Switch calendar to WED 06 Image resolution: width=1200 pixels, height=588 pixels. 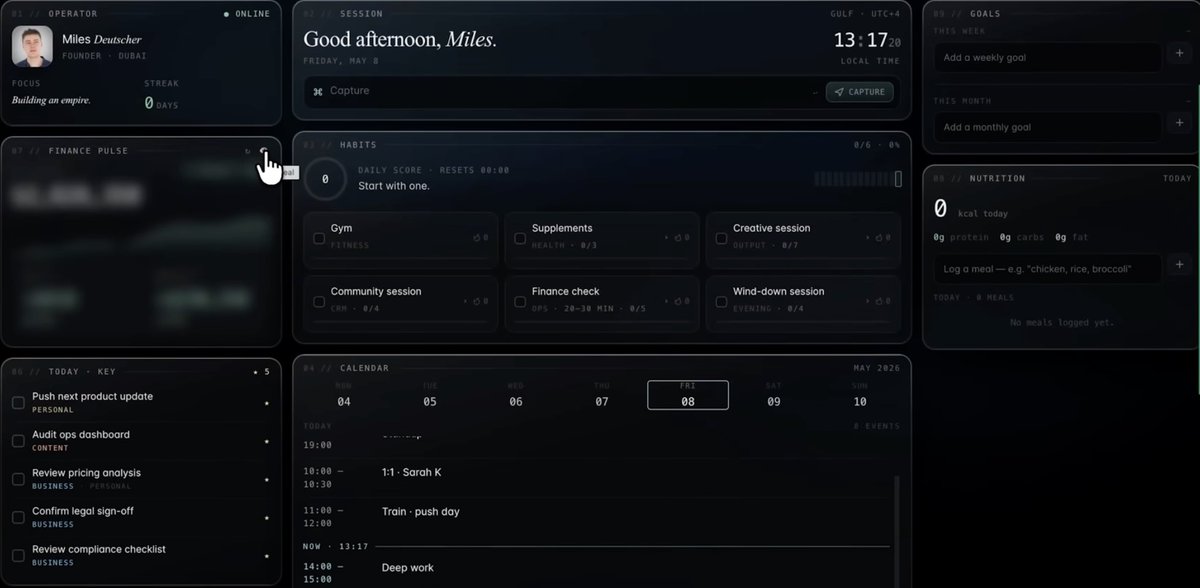click(516, 395)
